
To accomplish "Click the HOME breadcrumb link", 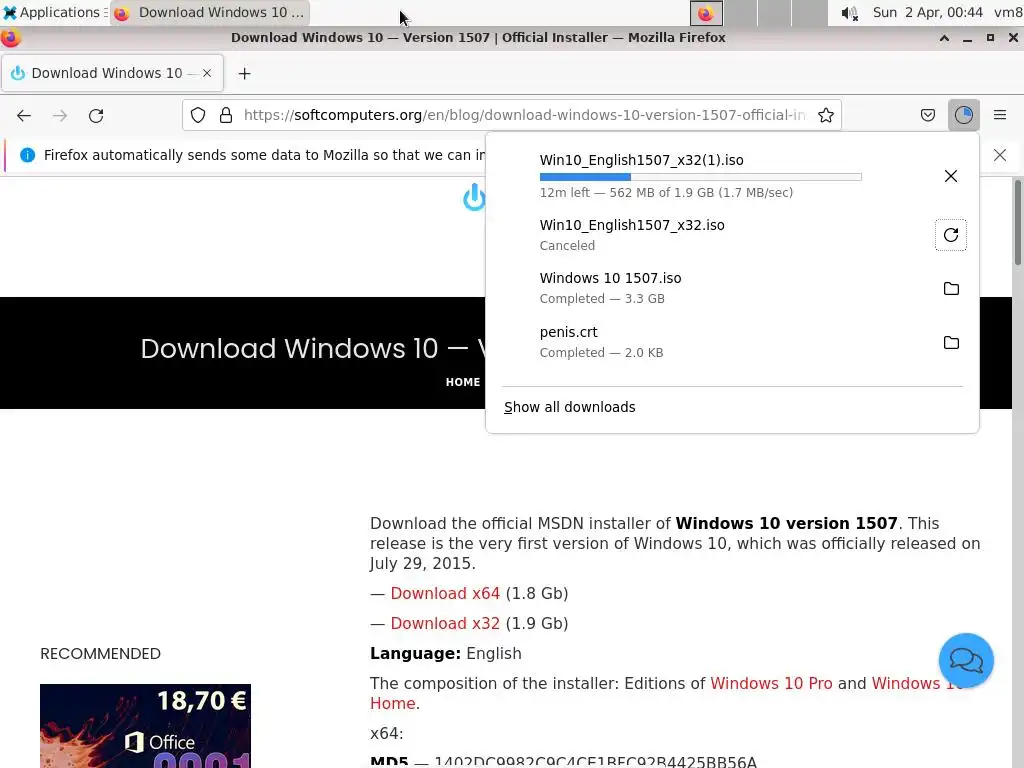I will tap(462, 382).
